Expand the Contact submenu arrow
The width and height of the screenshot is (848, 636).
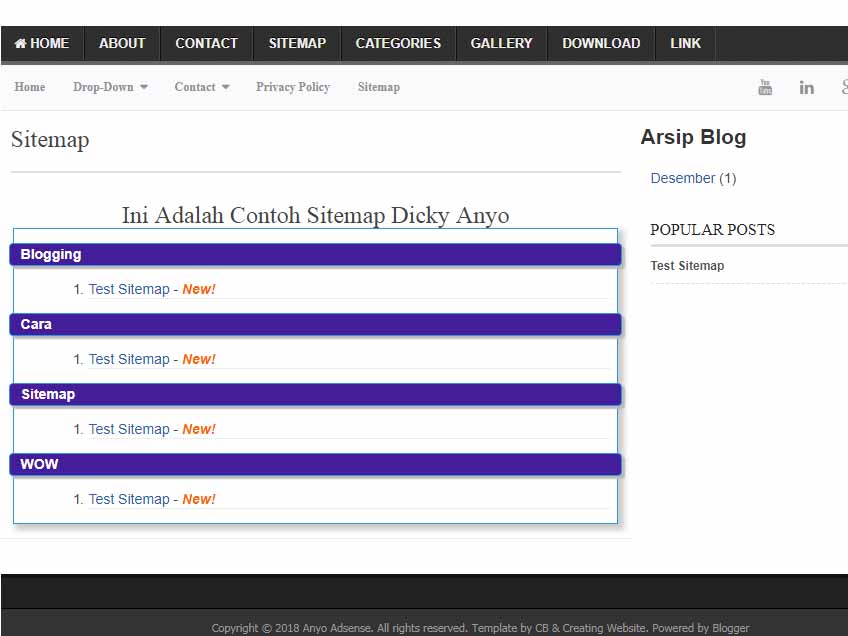pyautogui.click(x=226, y=87)
